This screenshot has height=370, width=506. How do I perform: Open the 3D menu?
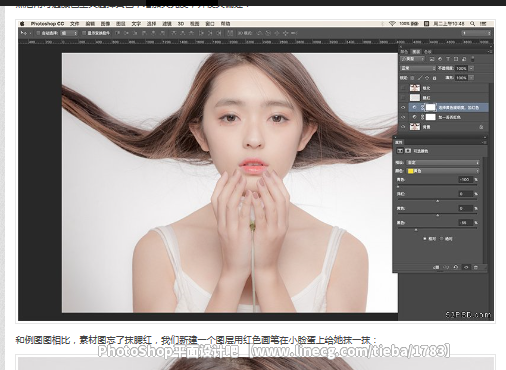[181, 24]
